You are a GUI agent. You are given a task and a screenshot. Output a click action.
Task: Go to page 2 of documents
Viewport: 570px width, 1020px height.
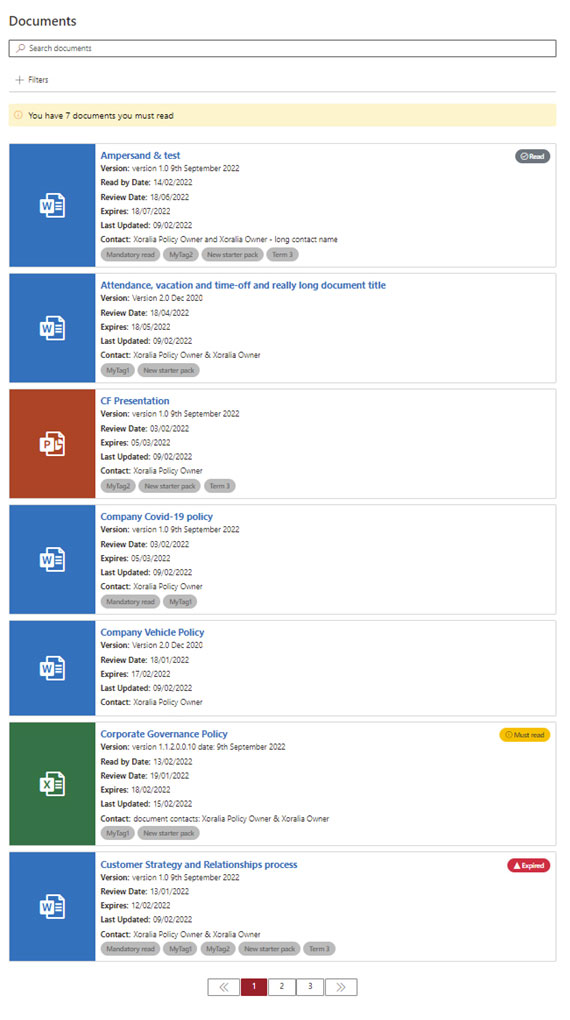click(282, 986)
